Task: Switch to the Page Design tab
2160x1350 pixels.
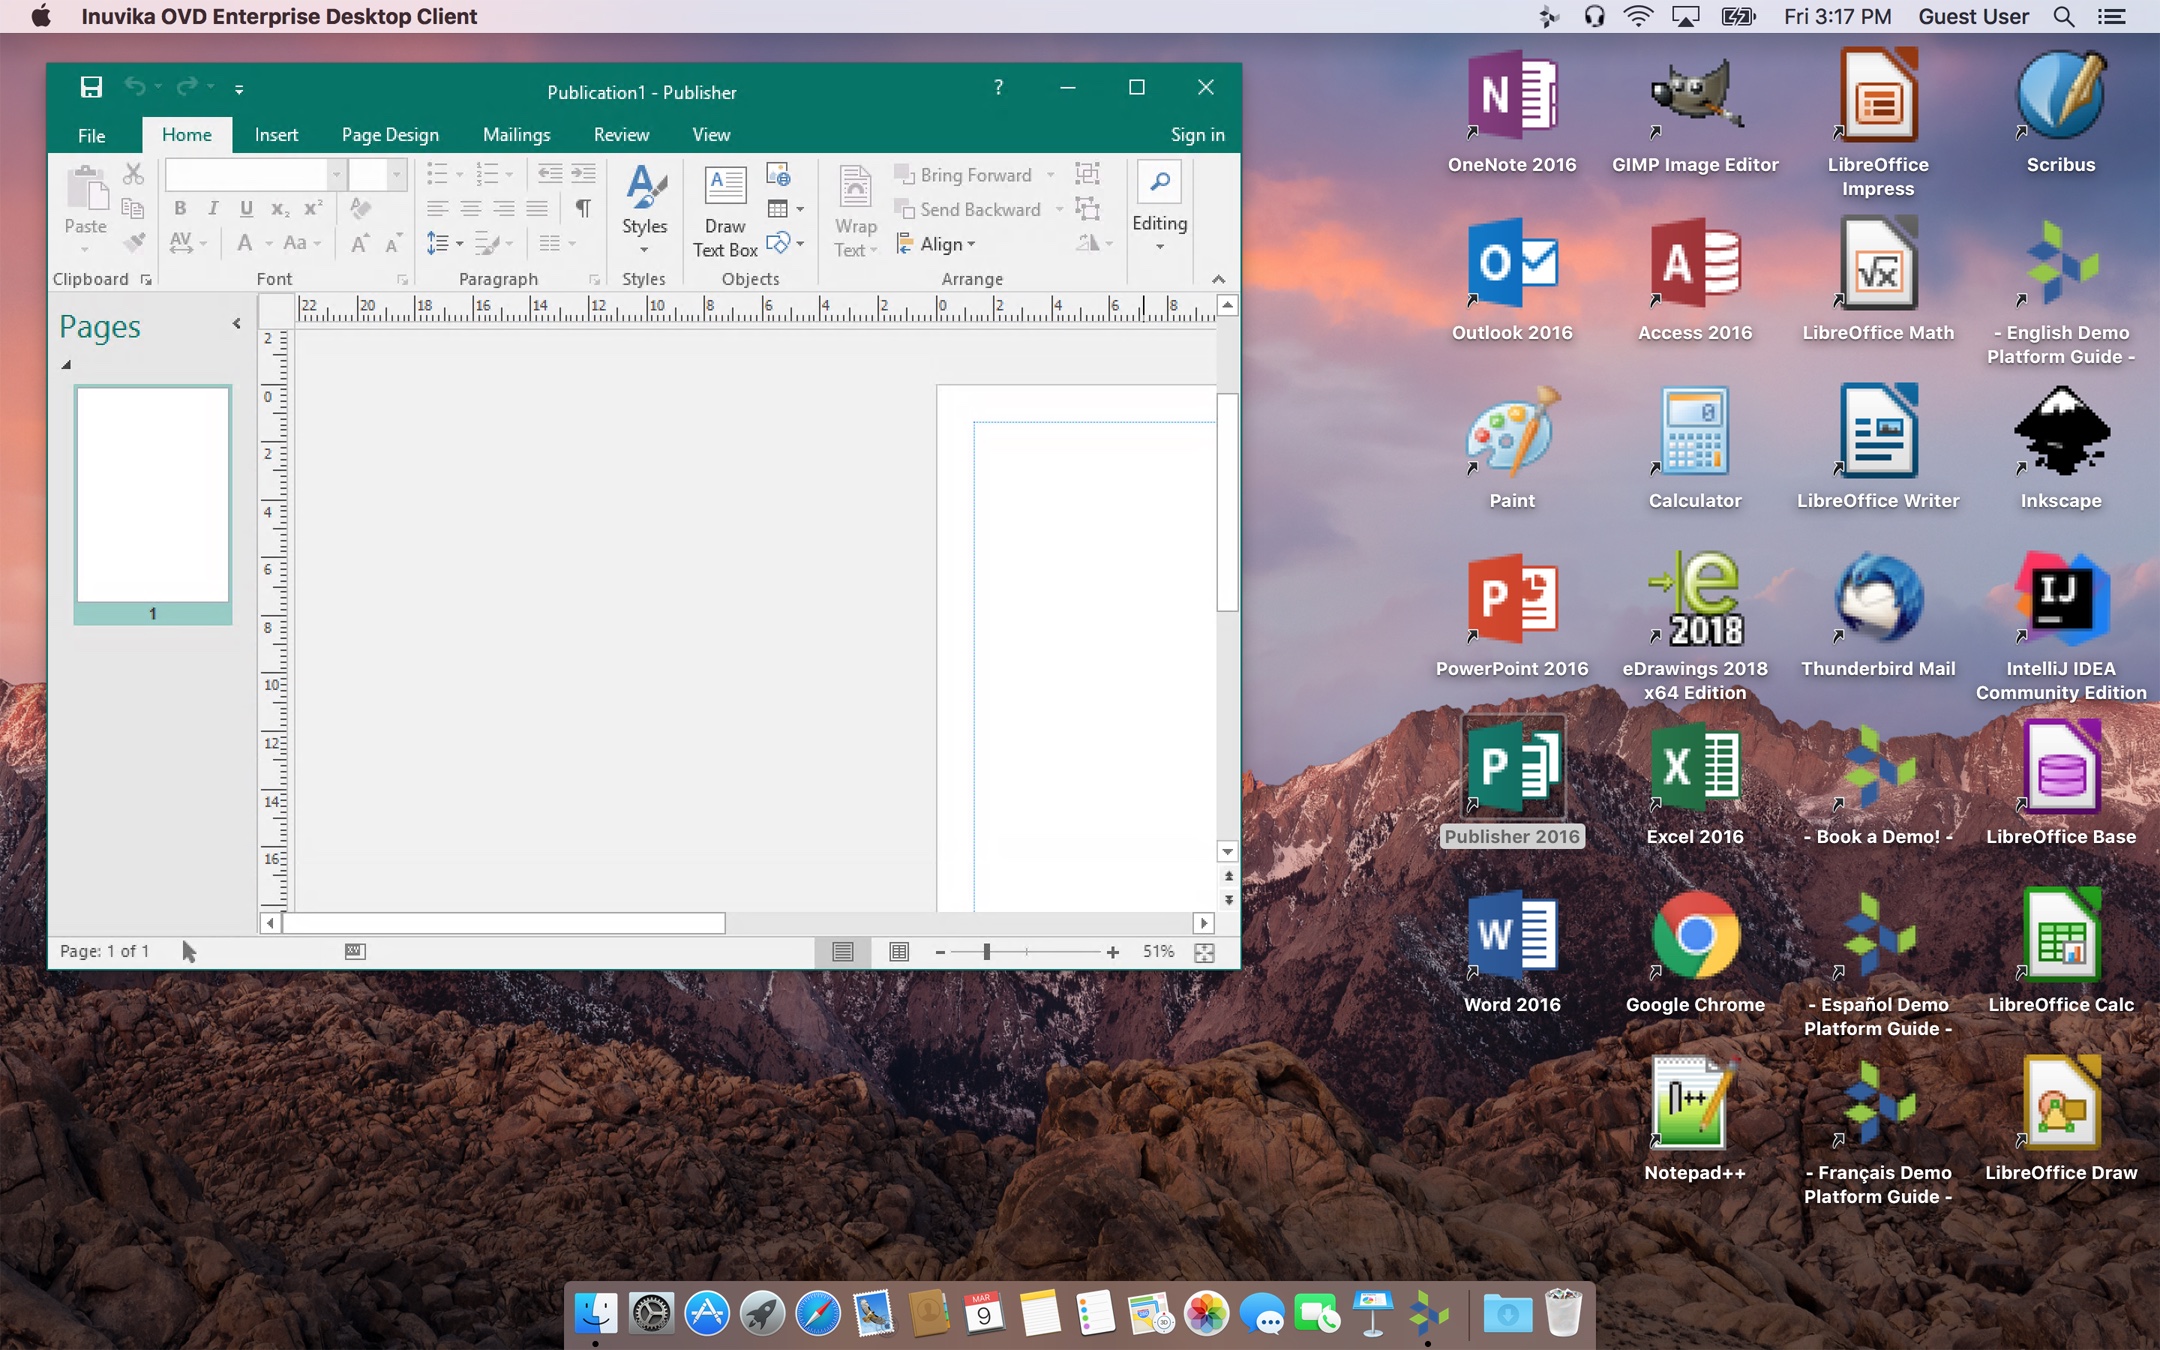Action: pyautogui.click(x=390, y=135)
